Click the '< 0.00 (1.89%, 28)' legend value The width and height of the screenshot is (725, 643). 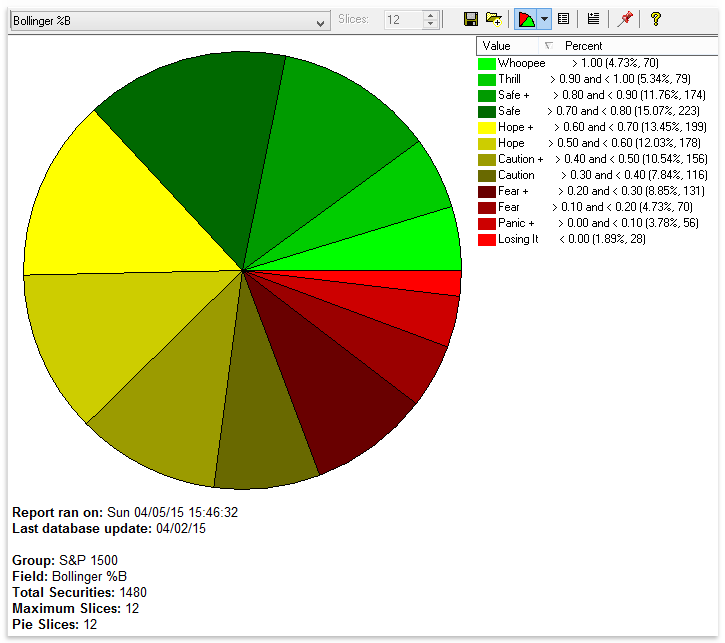click(x=602, y=239)
